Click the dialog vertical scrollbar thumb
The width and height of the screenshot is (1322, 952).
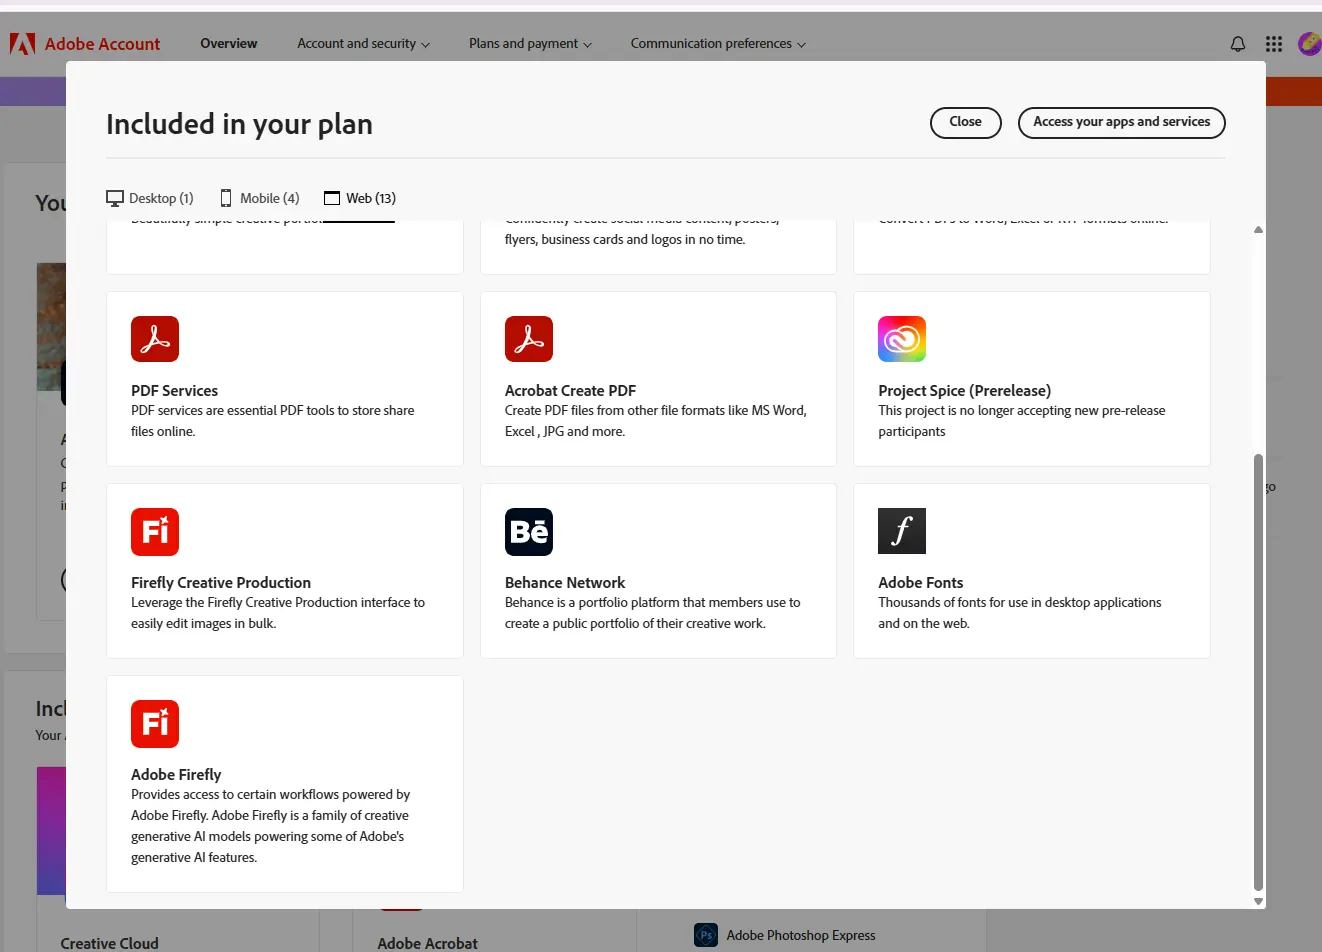pos(1258,672)
